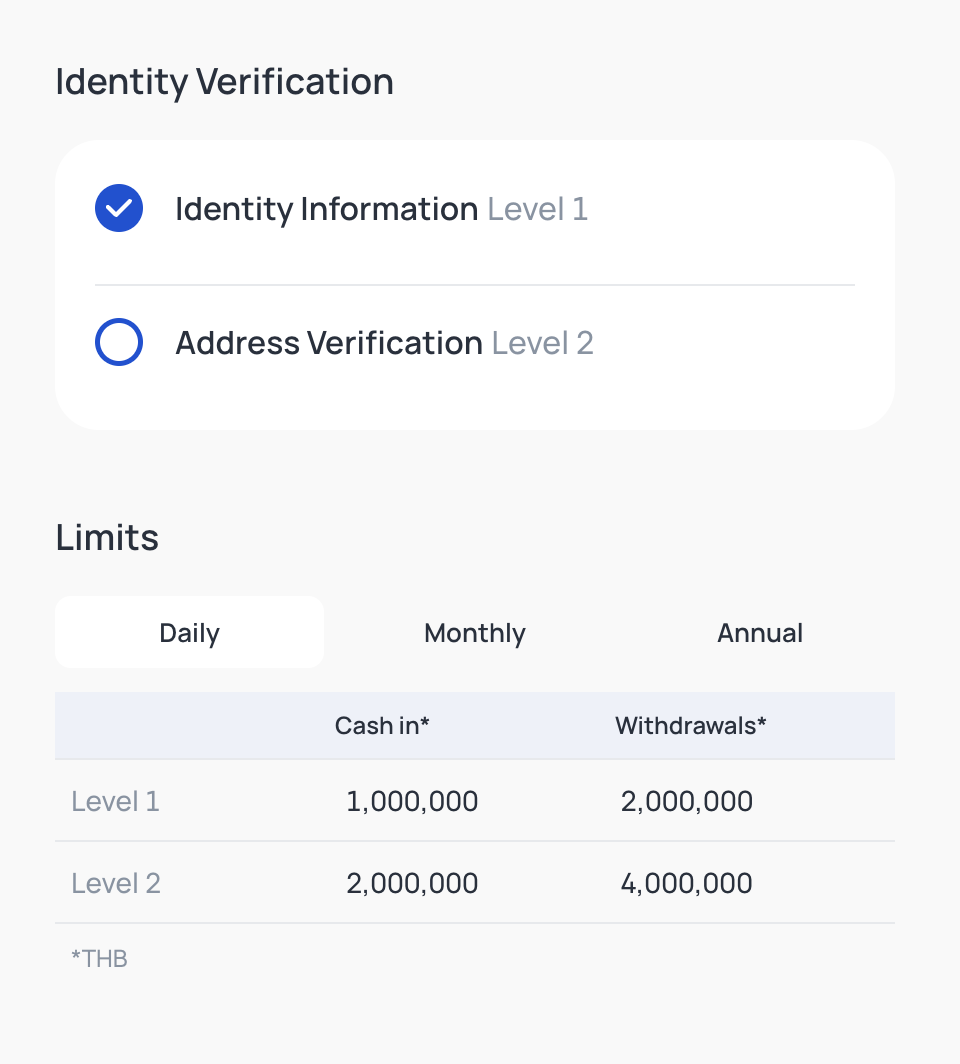This screenshot has height=1064, width=960.
Task: Switch to the Annual limits tab
Action: coord(760,632)
